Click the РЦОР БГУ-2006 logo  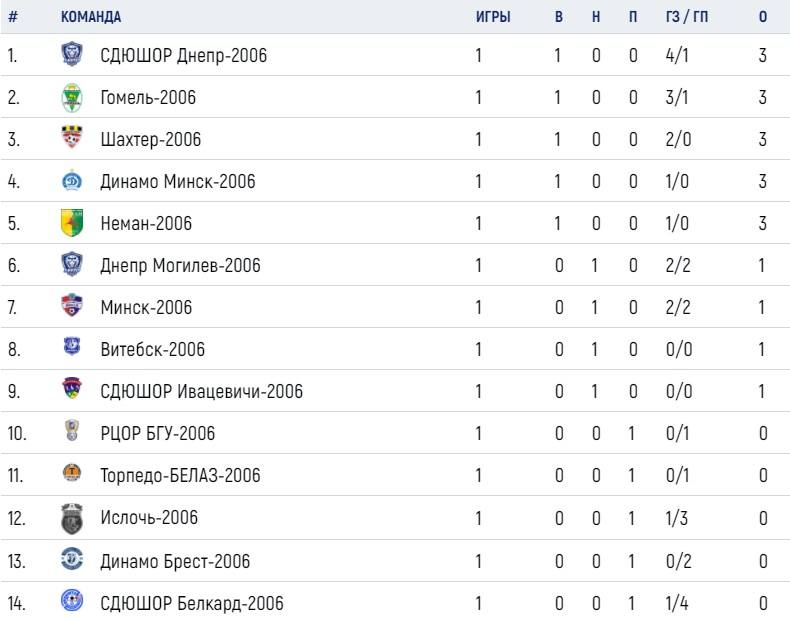click(72, 431)
